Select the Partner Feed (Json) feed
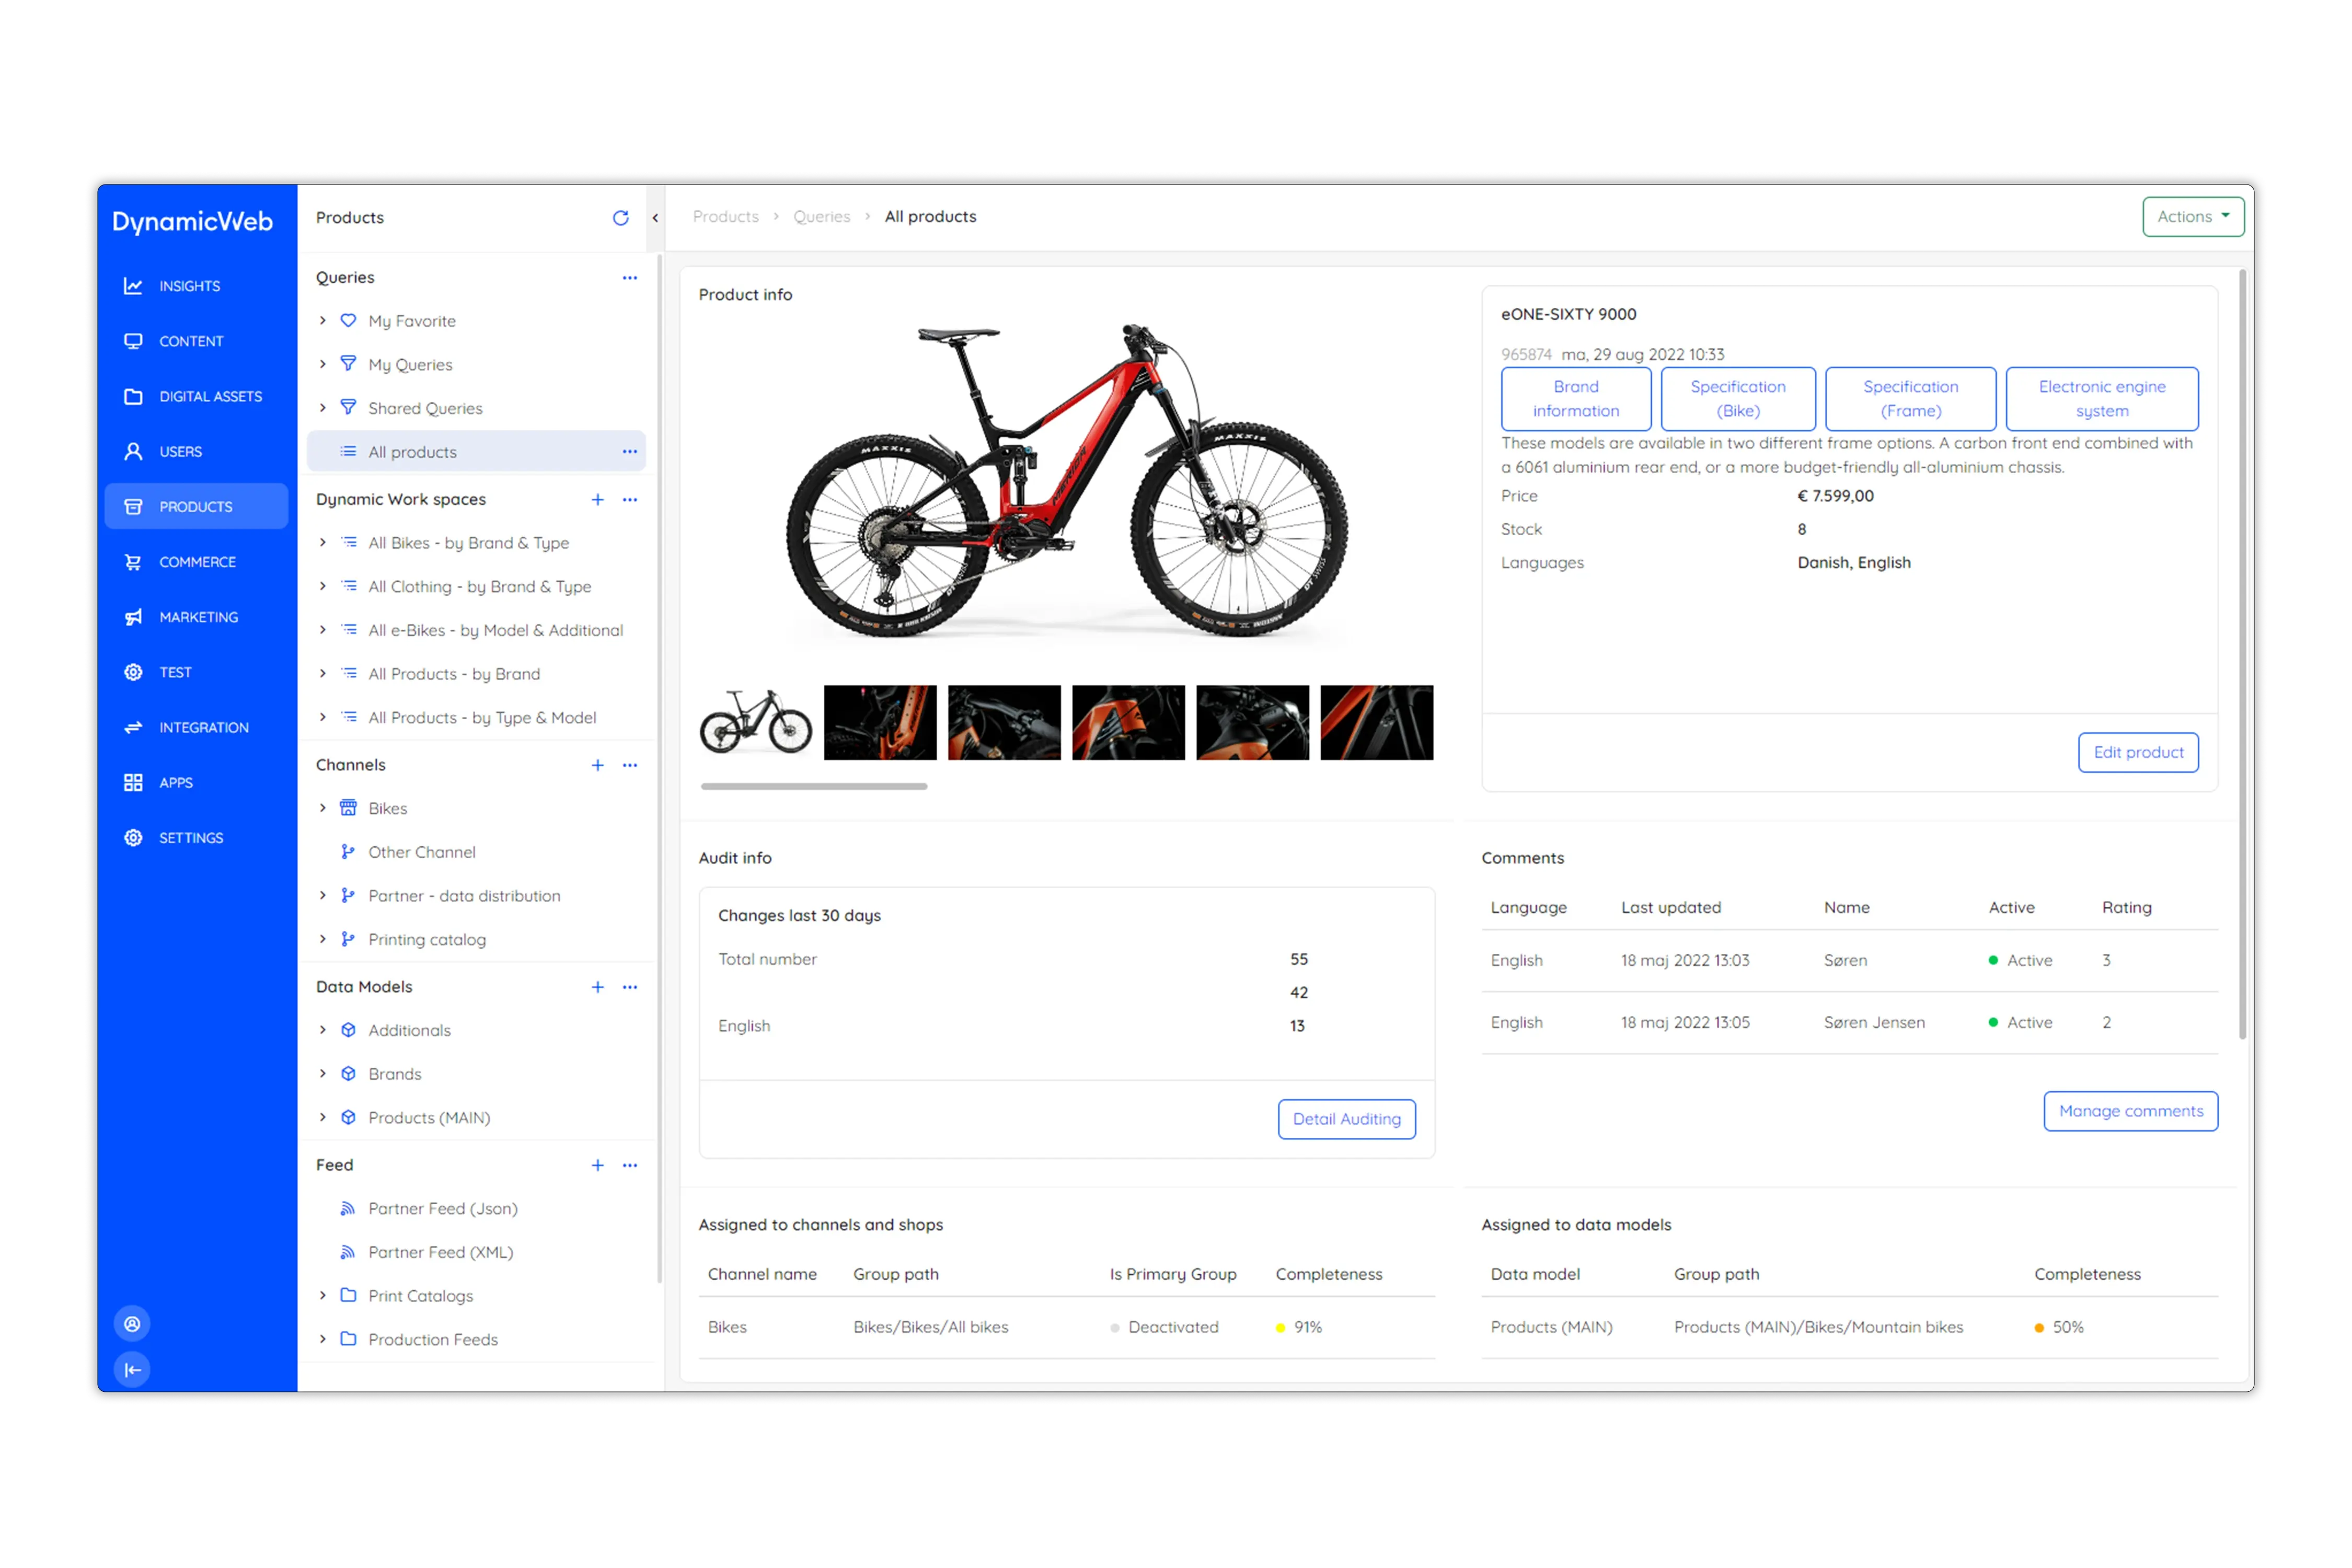Viewport: 2352px width, 1568px height. (x=443, y=1208)
